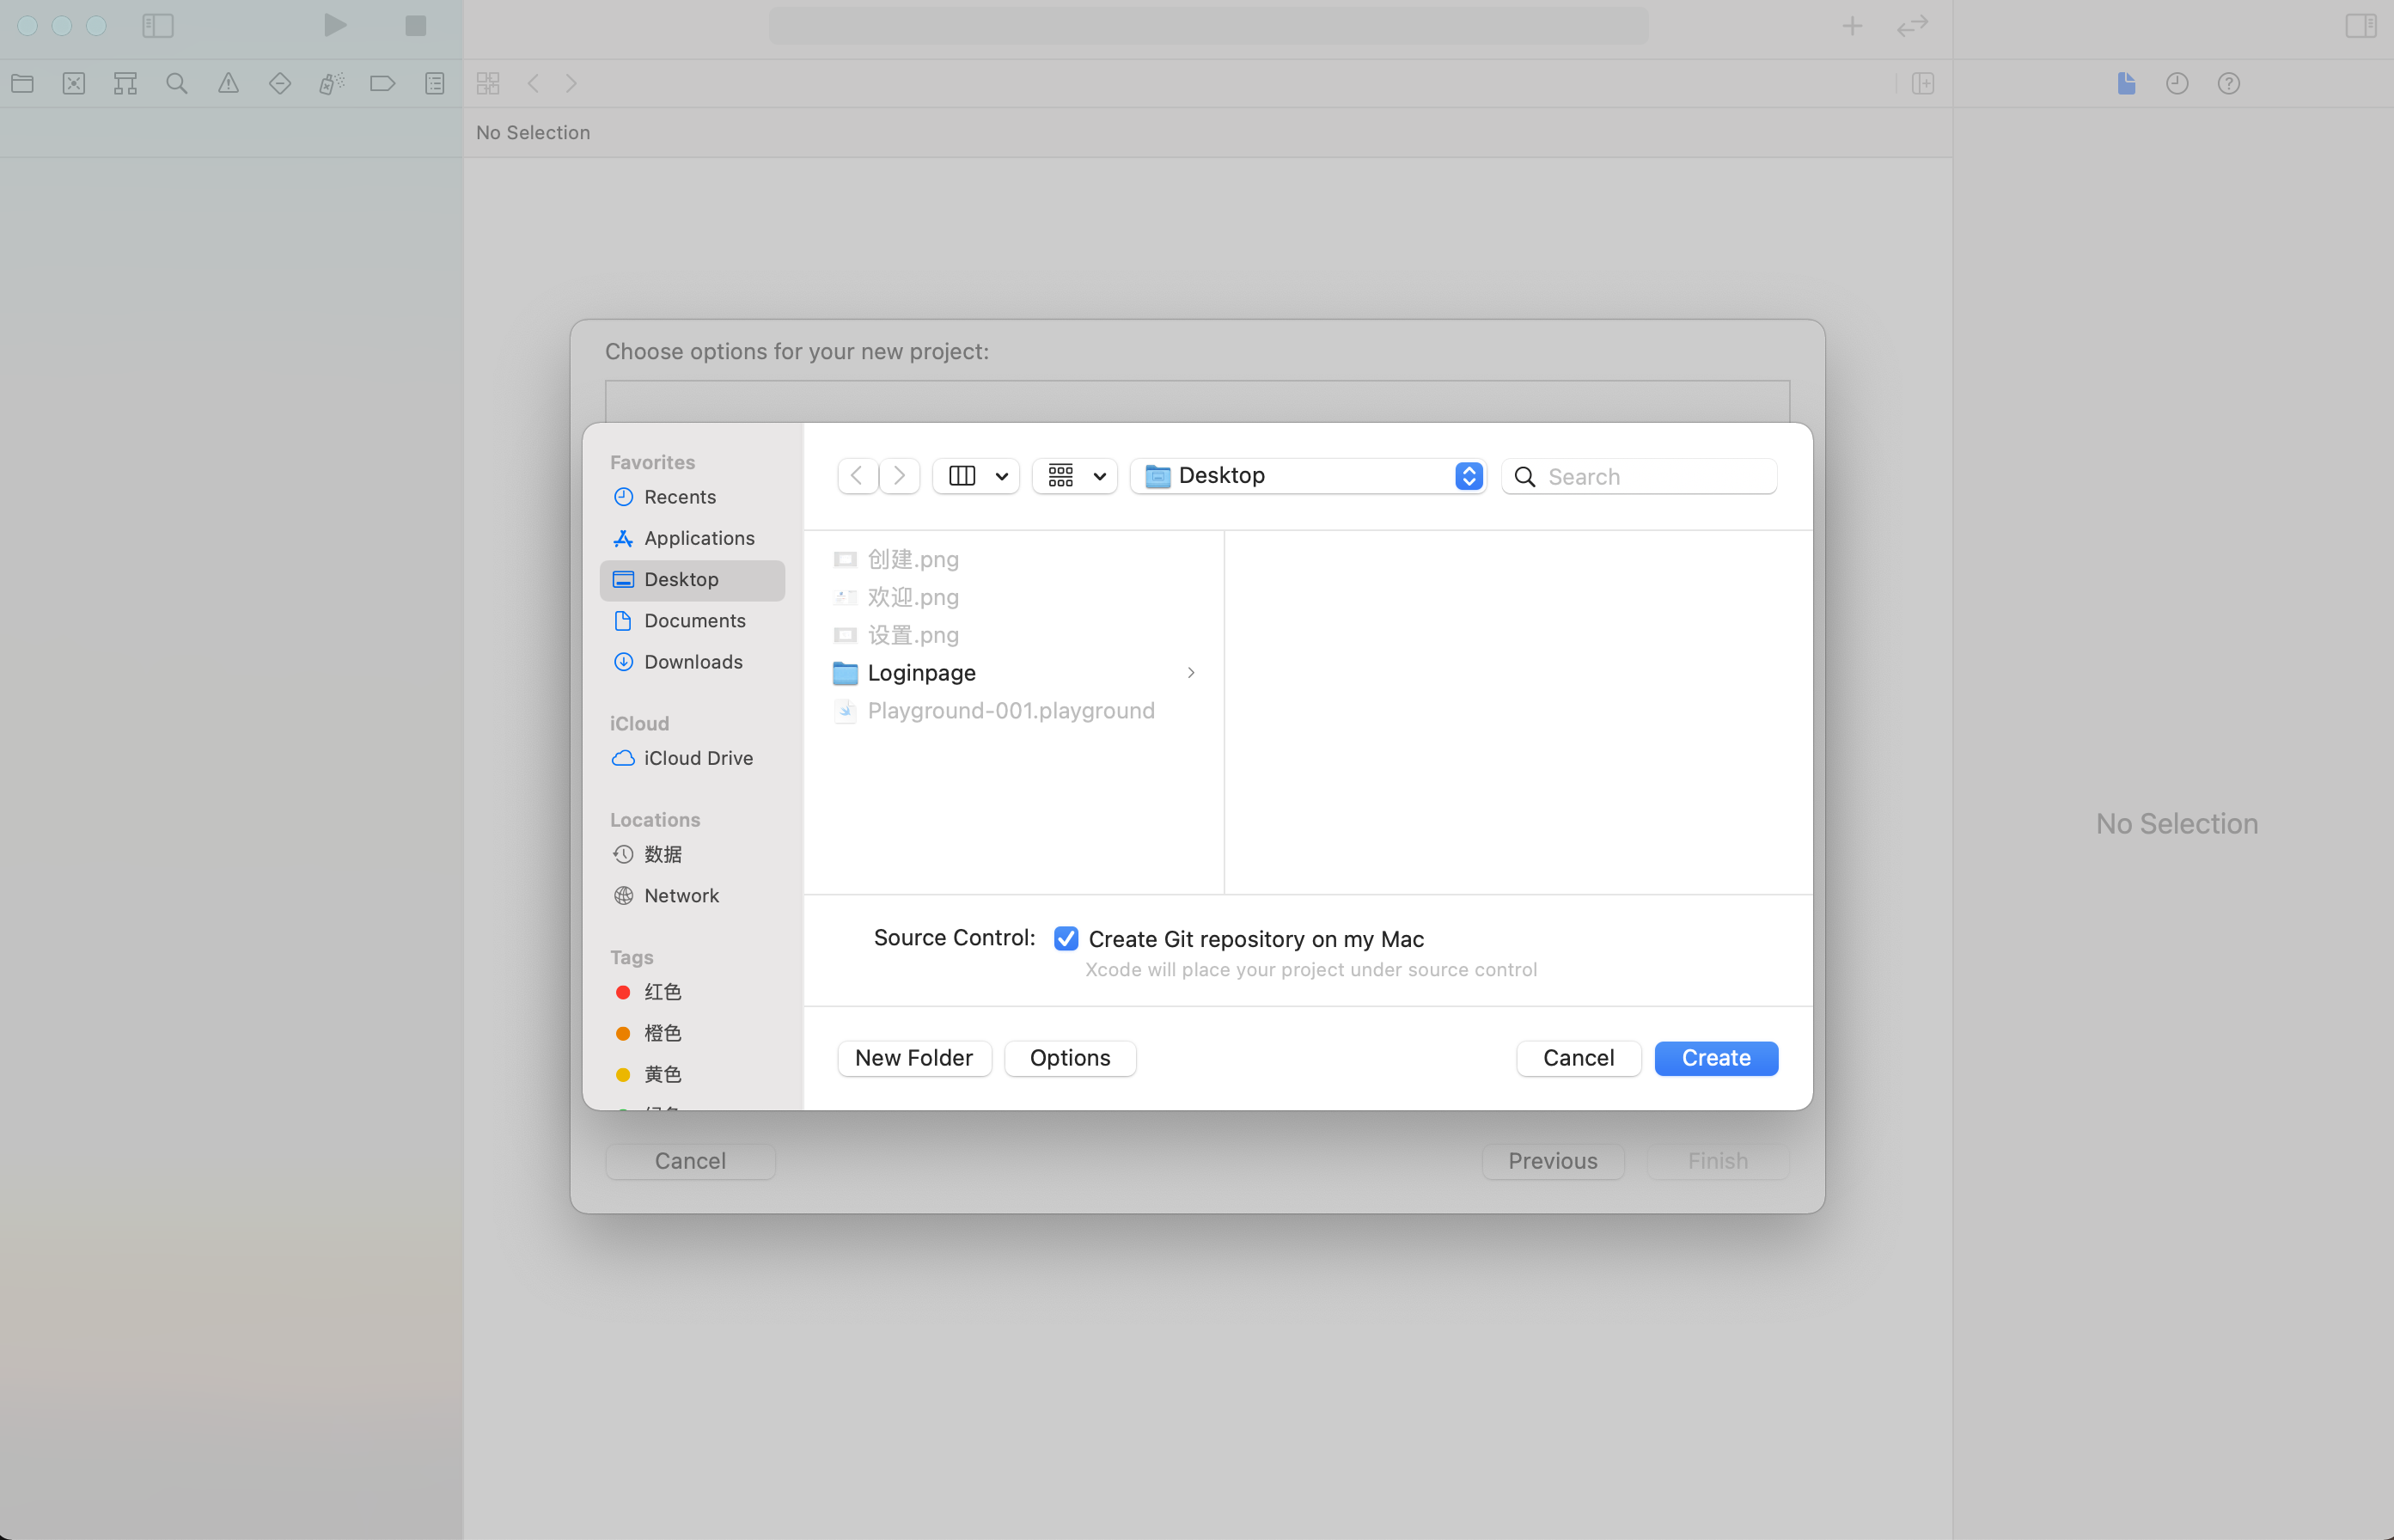Click the Create button
Screen dimensions: 2394x1540
1715,1058
